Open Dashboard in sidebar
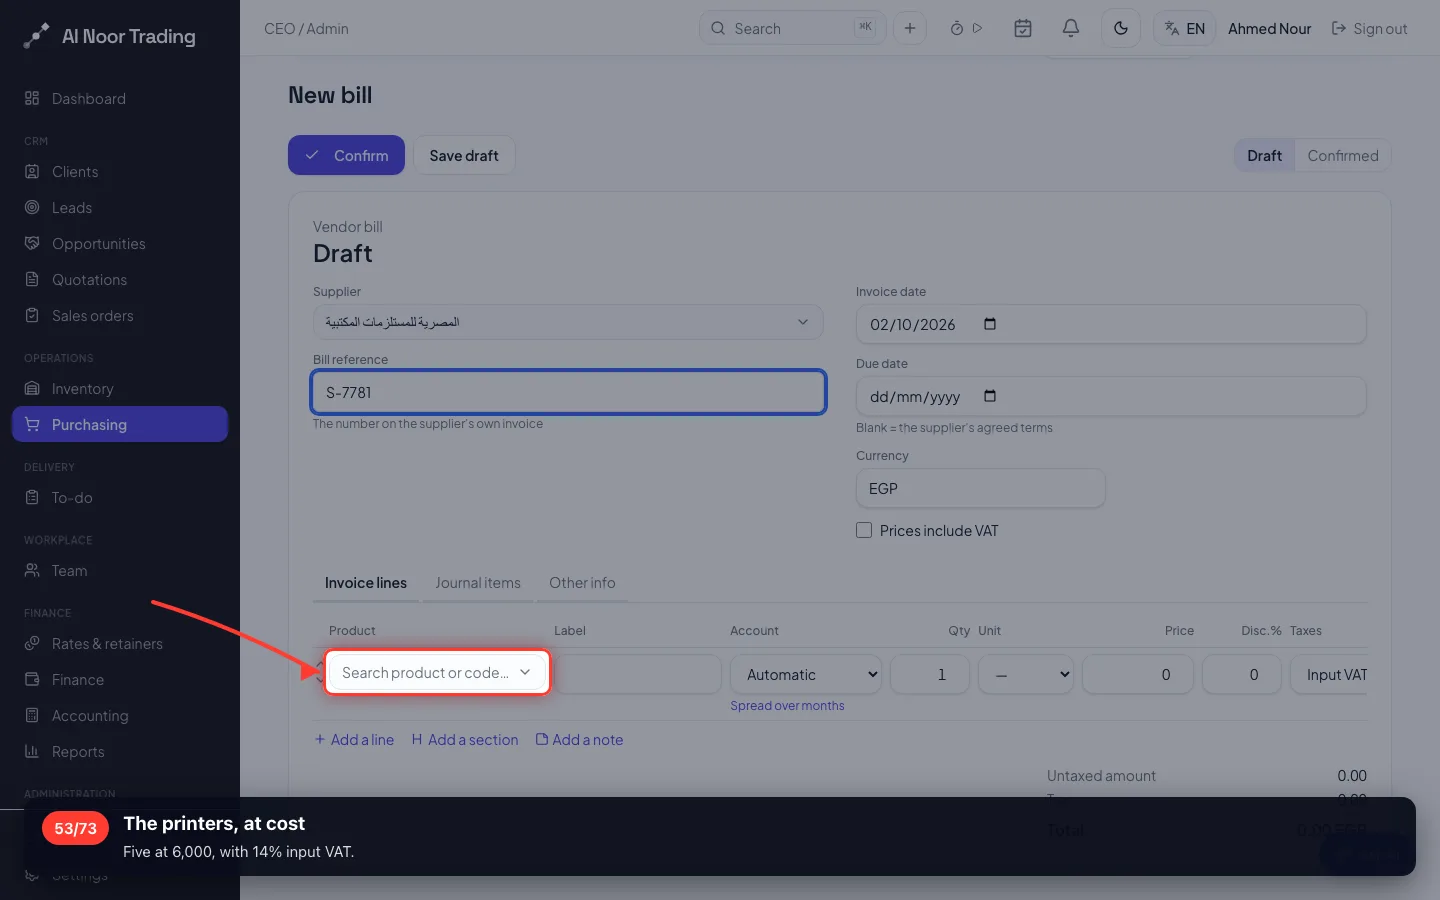1440x900 pixels. (x=120, y=98)
